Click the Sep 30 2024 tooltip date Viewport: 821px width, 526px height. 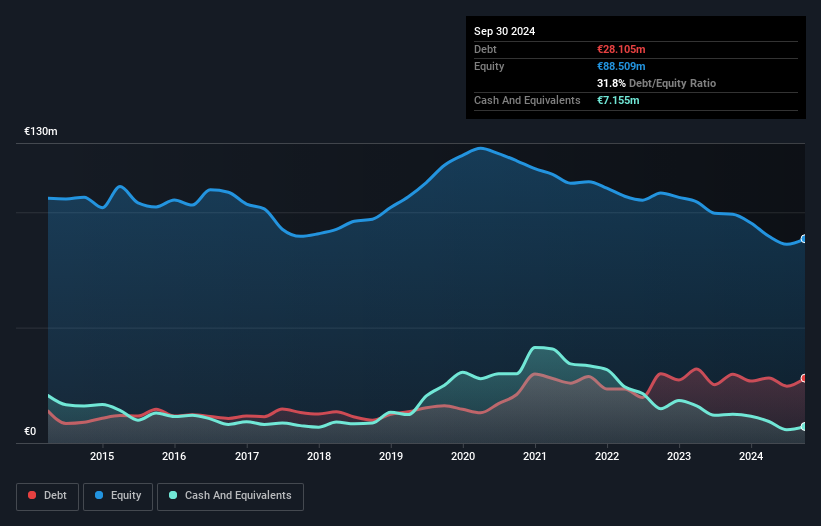coord(504,31)
